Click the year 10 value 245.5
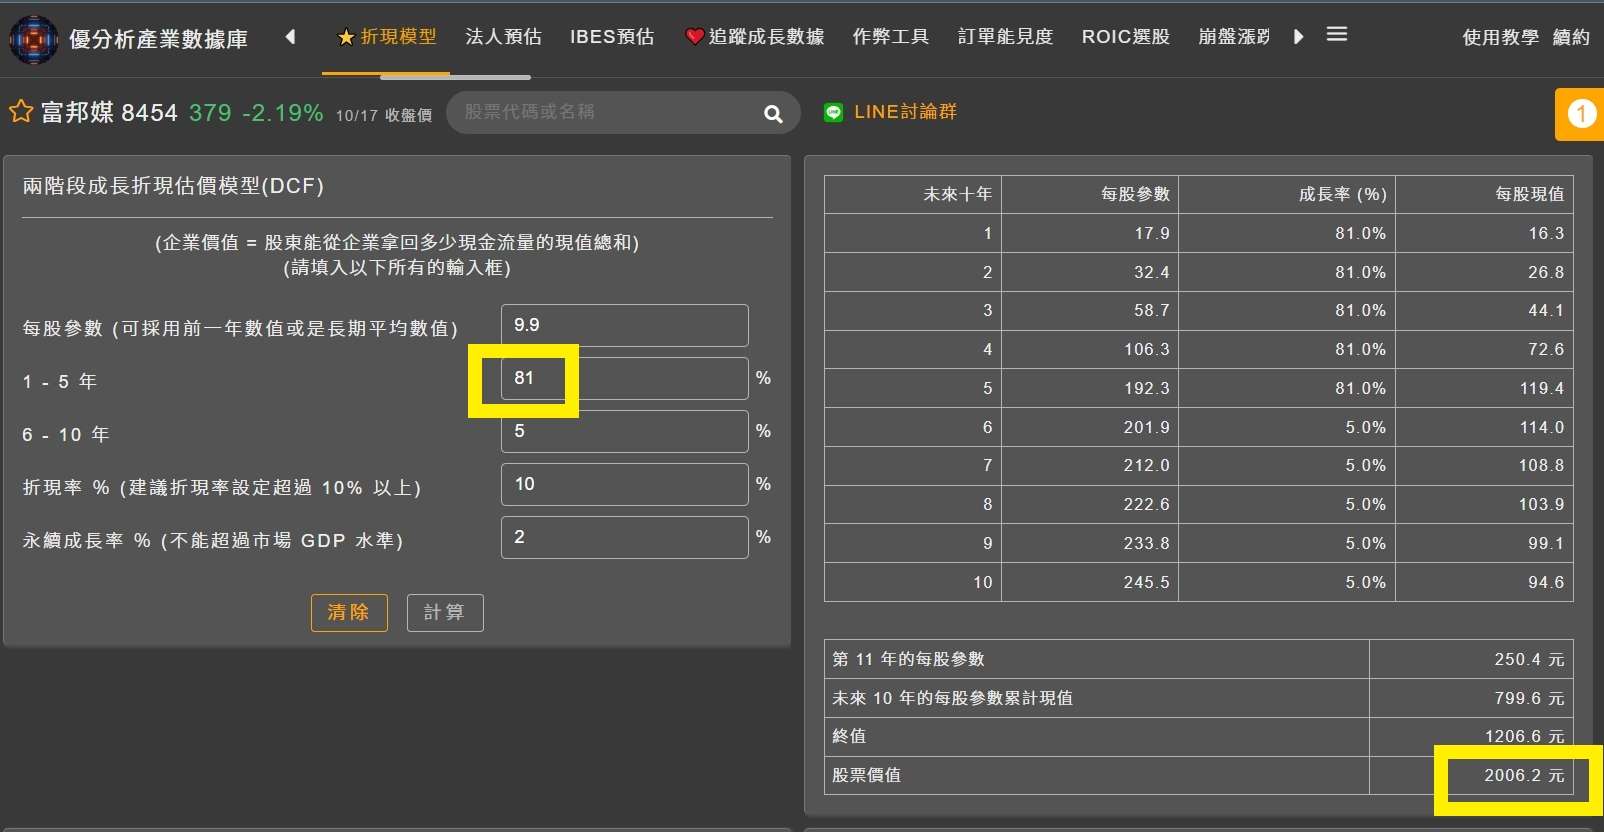Image resolution: width=1604 pixels, height=832 pixels. tap(1147, 582)
